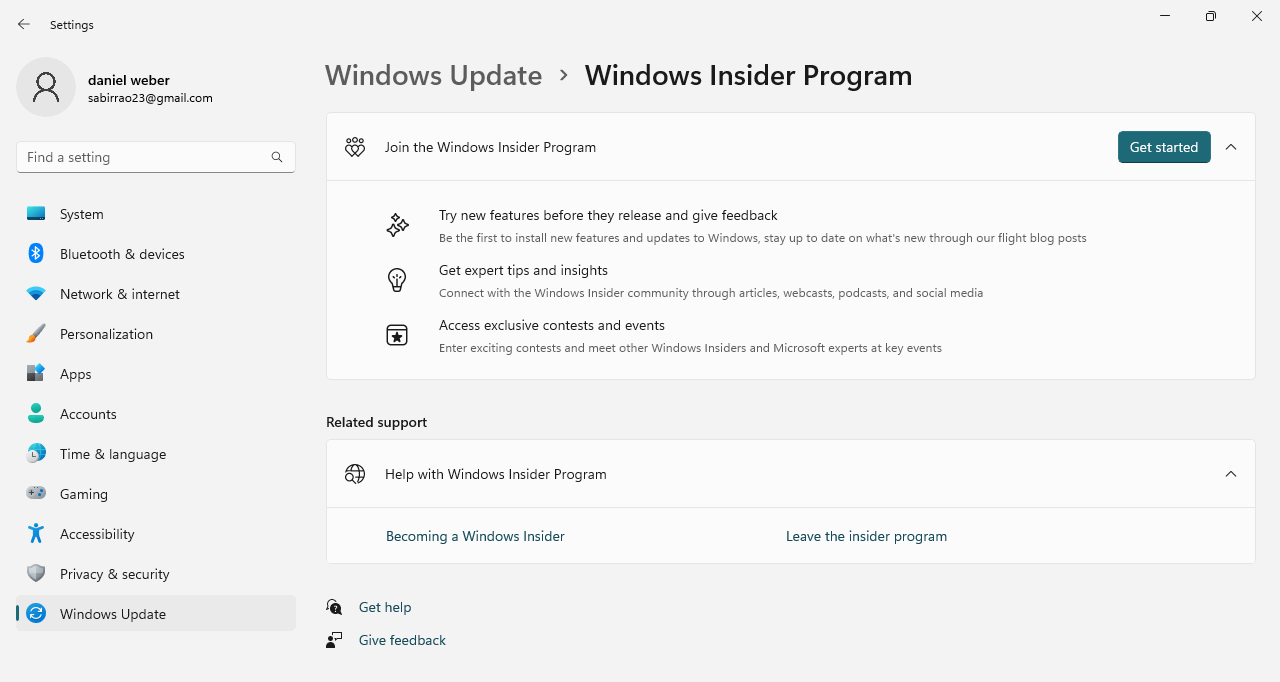Click the Give feedback icon
The height and width of the screenshot is (682, 1280).
pos(333,639)
